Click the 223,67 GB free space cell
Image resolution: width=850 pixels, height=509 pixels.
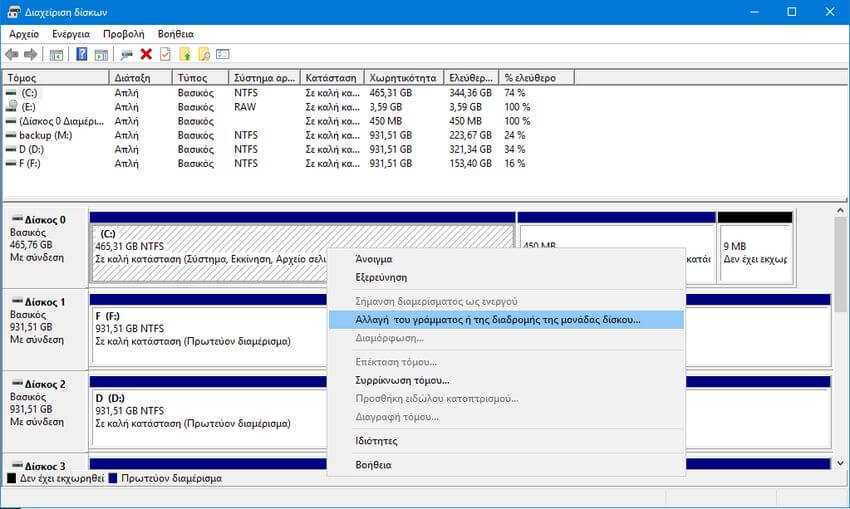pos(470,135)
